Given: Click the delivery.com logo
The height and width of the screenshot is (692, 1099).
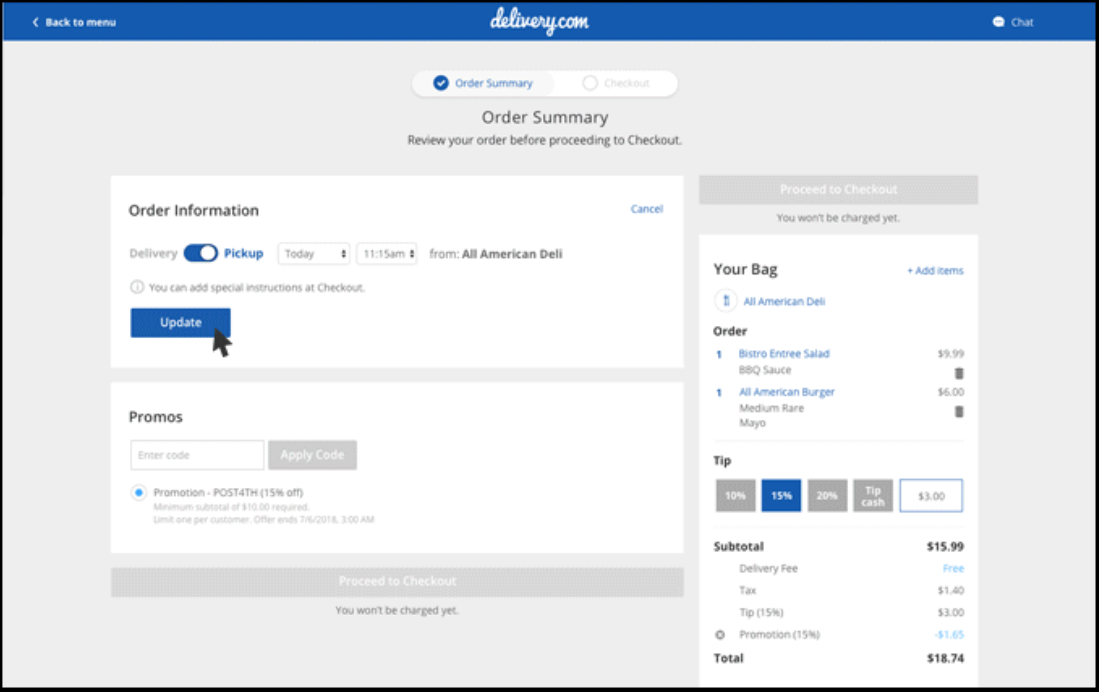Looking at the screenshot, I should (539, 21).
